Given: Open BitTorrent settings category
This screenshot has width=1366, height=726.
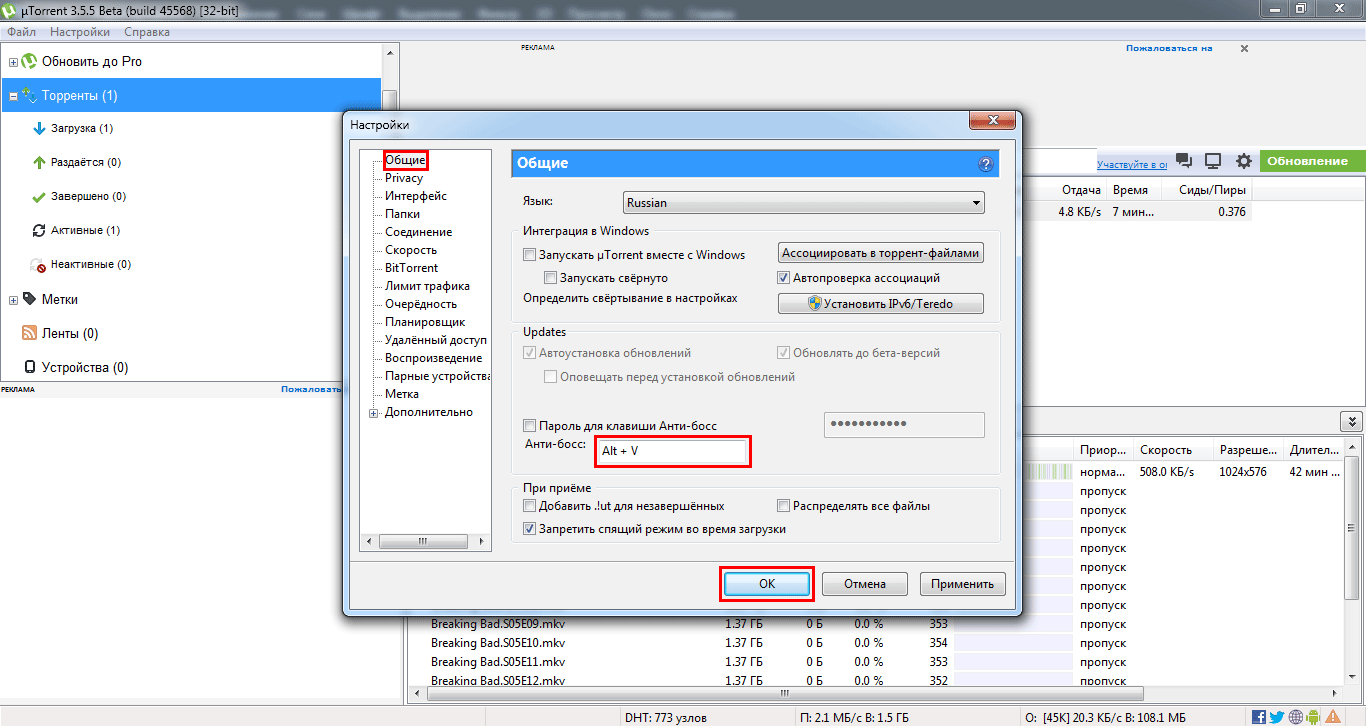Looking at the screenshot, I should point(411,268).
